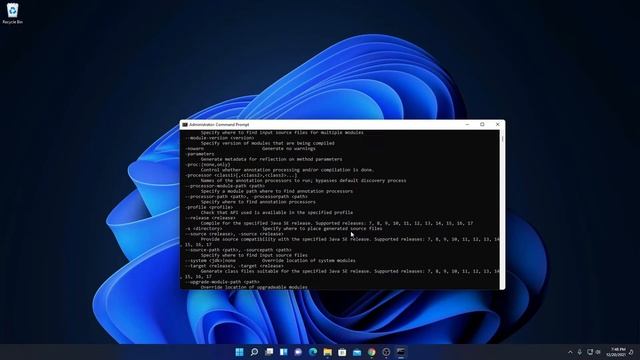Click the '--upgrade-module-path <path>' line
Image resolution: width=640 pixels, height=360 pixels.
click(x=222, y=282)
